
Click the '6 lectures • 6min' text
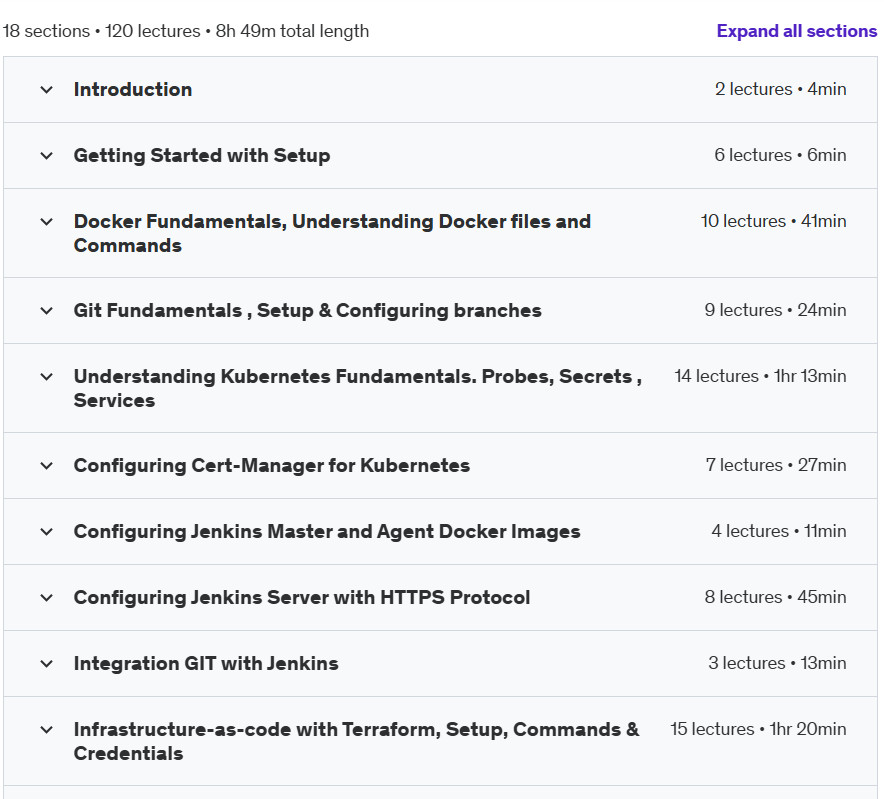pos(780,155)
